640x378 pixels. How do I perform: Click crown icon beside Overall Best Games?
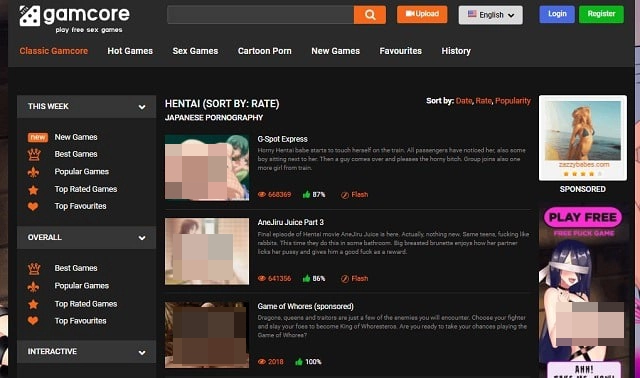point(34,269)
